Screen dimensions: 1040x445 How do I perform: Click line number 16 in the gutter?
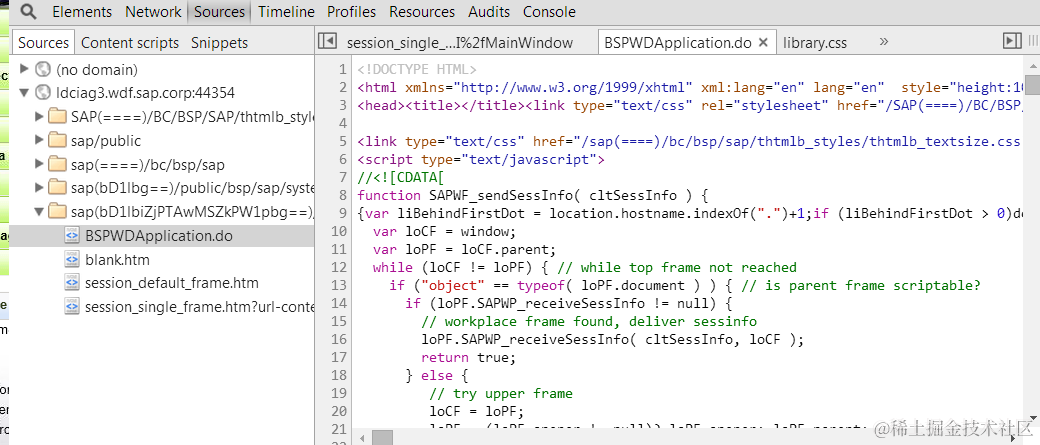point(338,339)
